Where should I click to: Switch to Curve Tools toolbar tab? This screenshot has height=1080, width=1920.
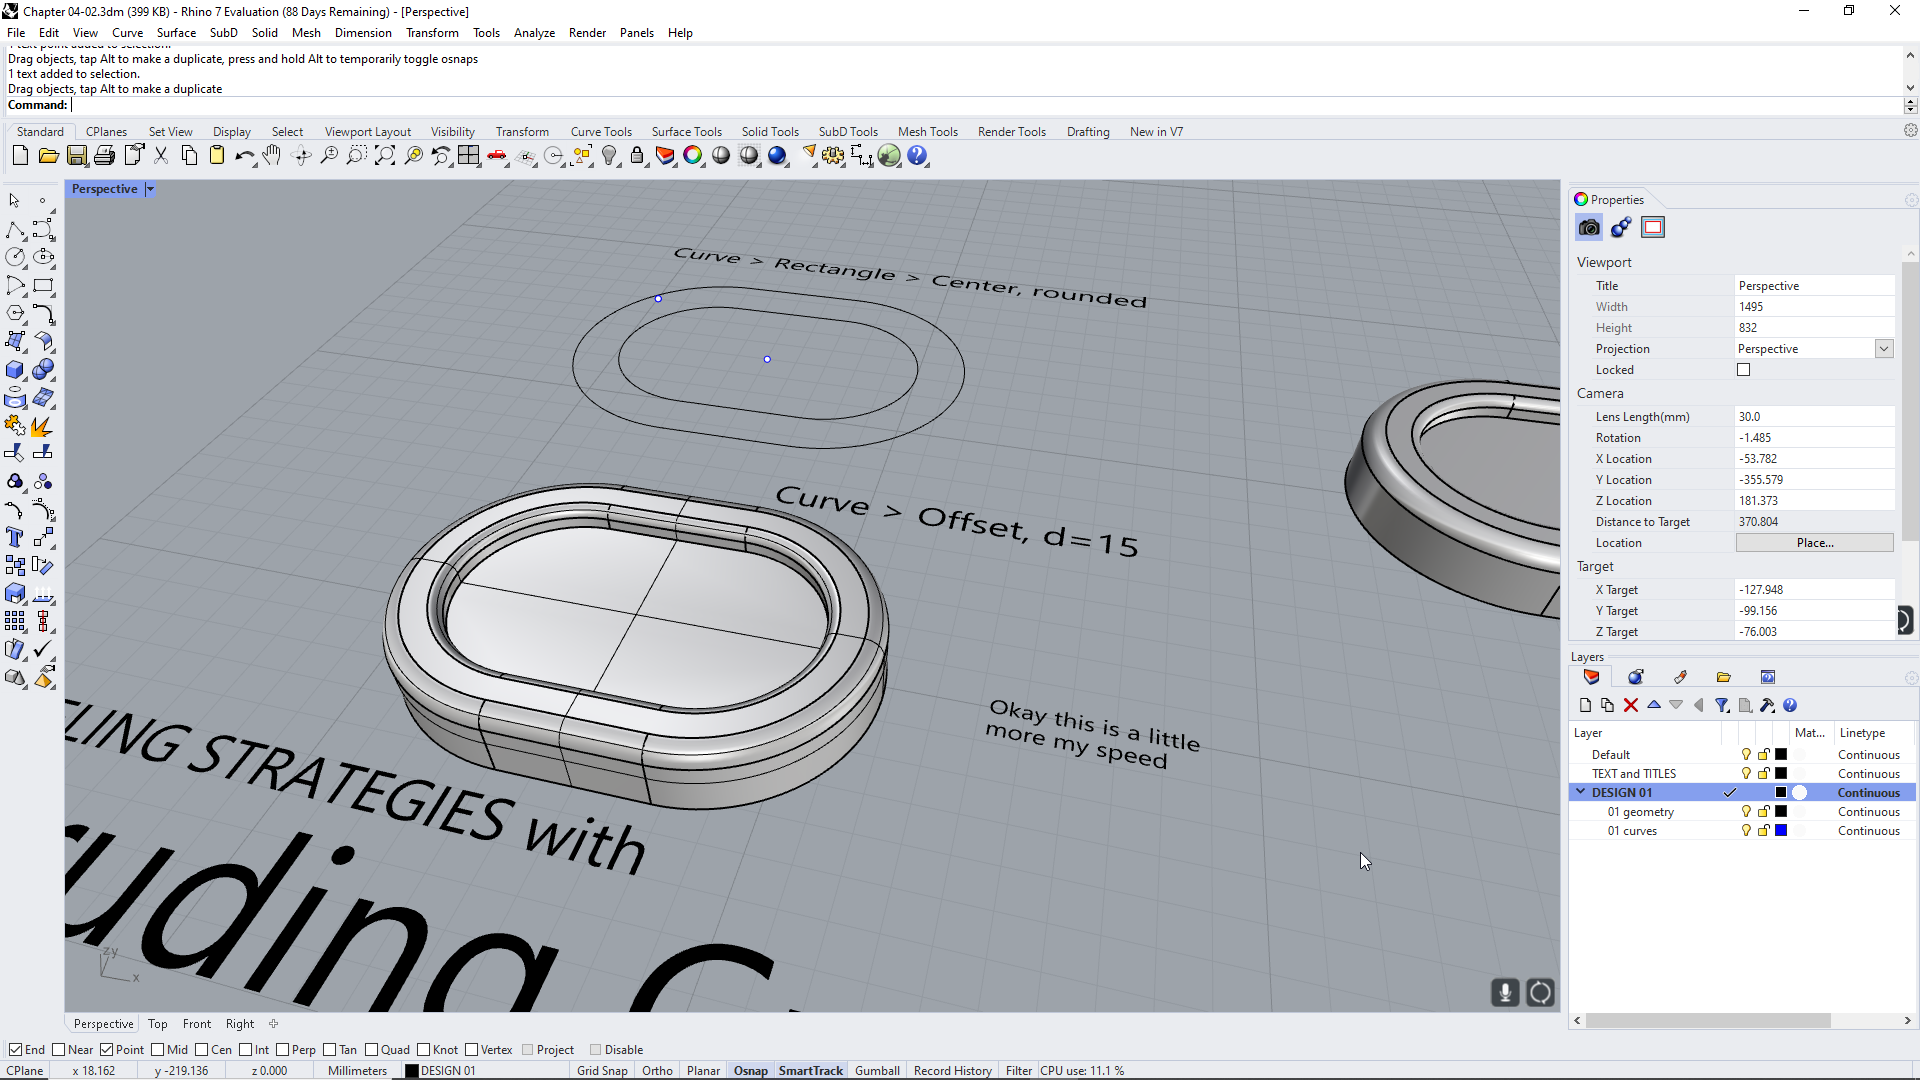(601, 132)
